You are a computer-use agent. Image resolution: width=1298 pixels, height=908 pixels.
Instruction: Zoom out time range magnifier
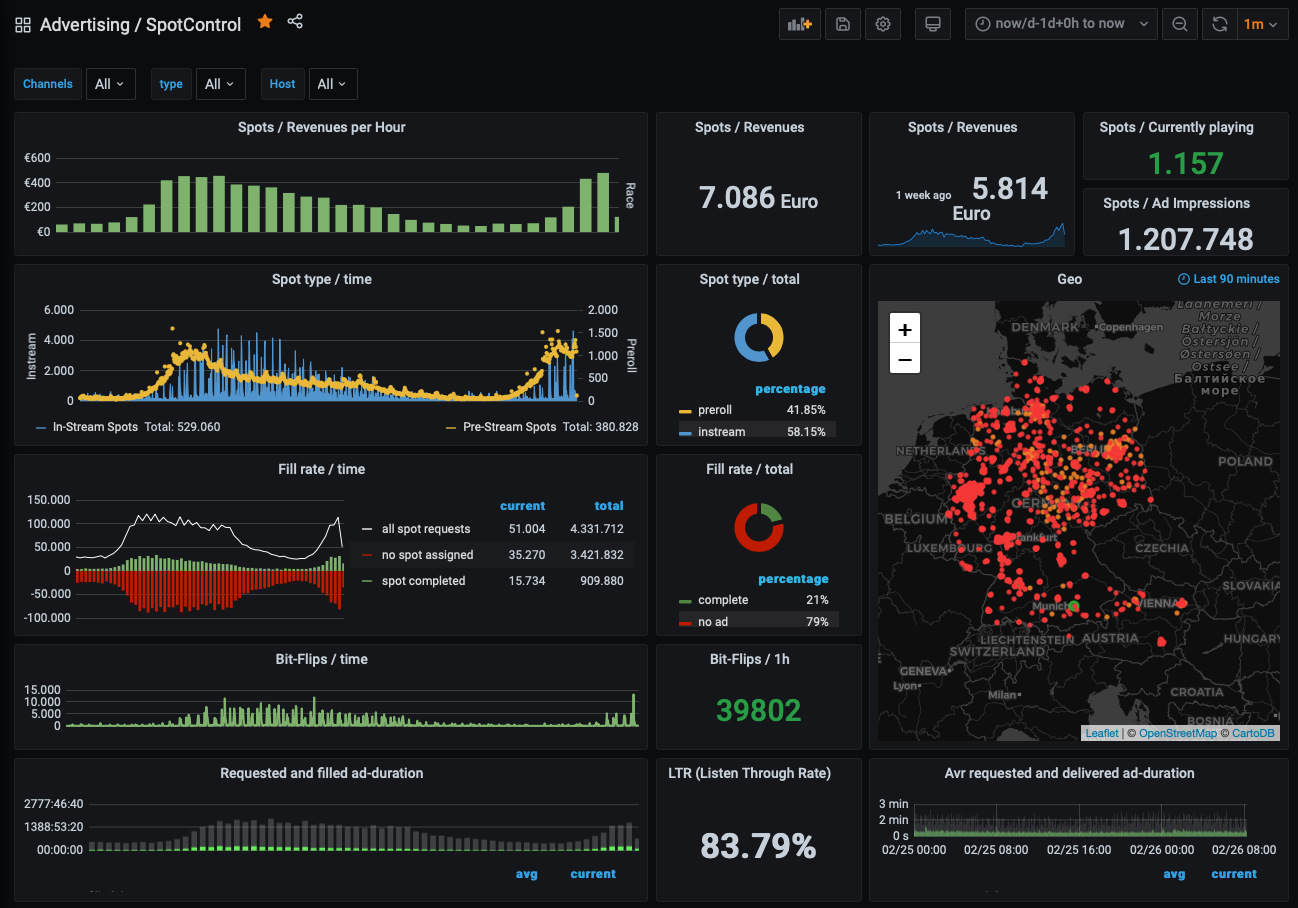pos(1180,24)
